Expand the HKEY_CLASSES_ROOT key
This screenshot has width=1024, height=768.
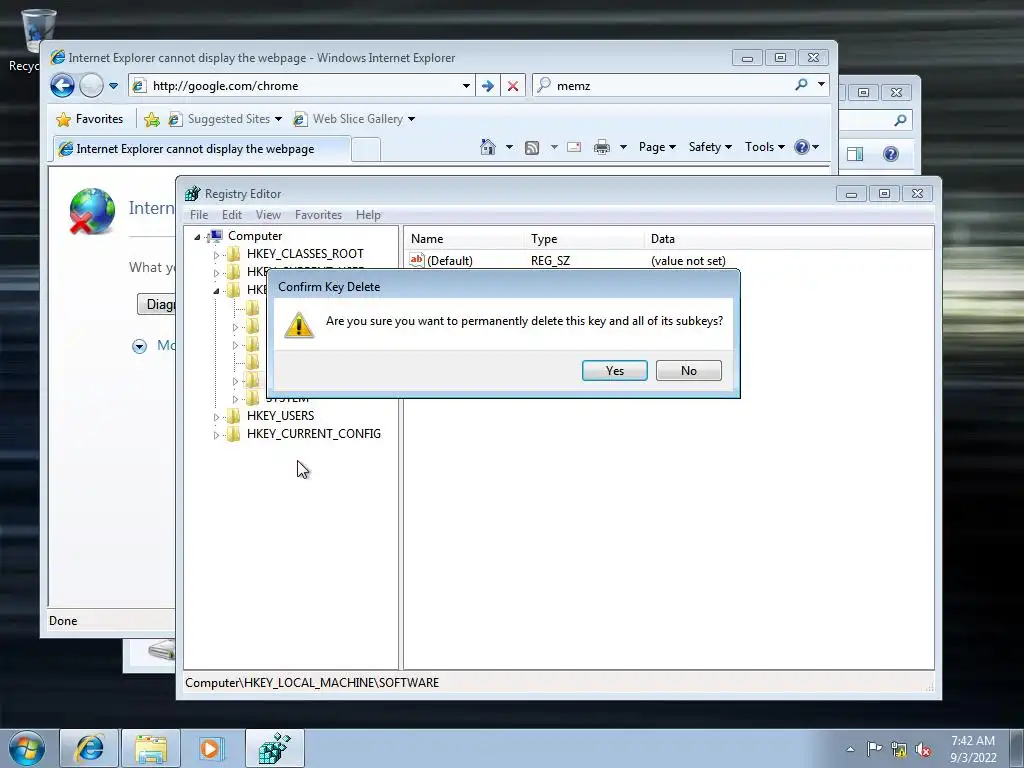point(216,255)
